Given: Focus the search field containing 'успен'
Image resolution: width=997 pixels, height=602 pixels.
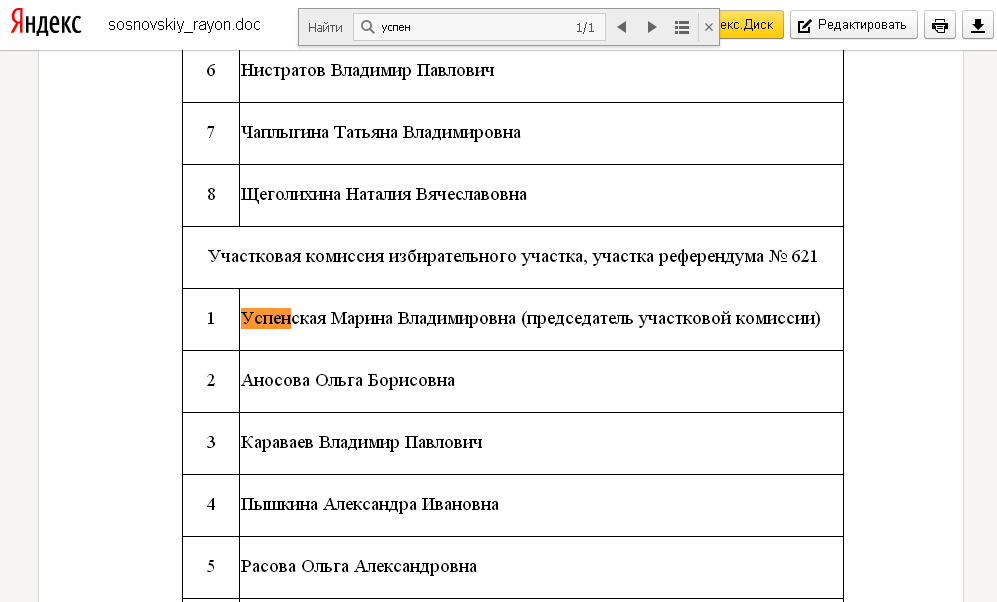Looking at the screenshot, I should [x=479, y=27].
